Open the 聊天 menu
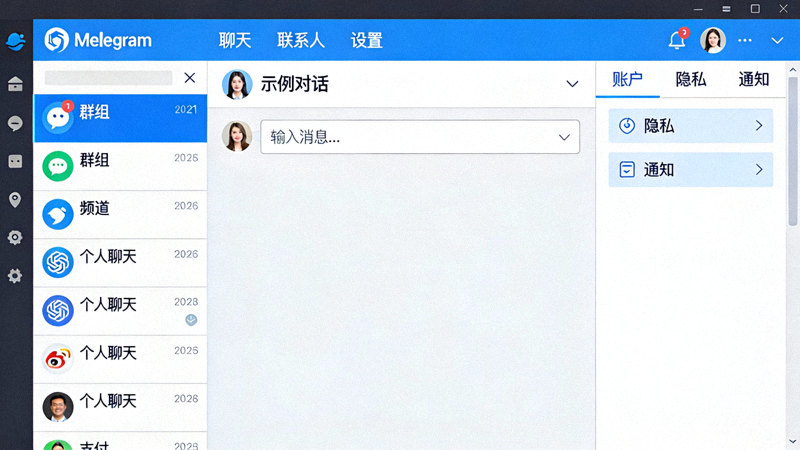The image size is (800, 450). tap(235, 40)
